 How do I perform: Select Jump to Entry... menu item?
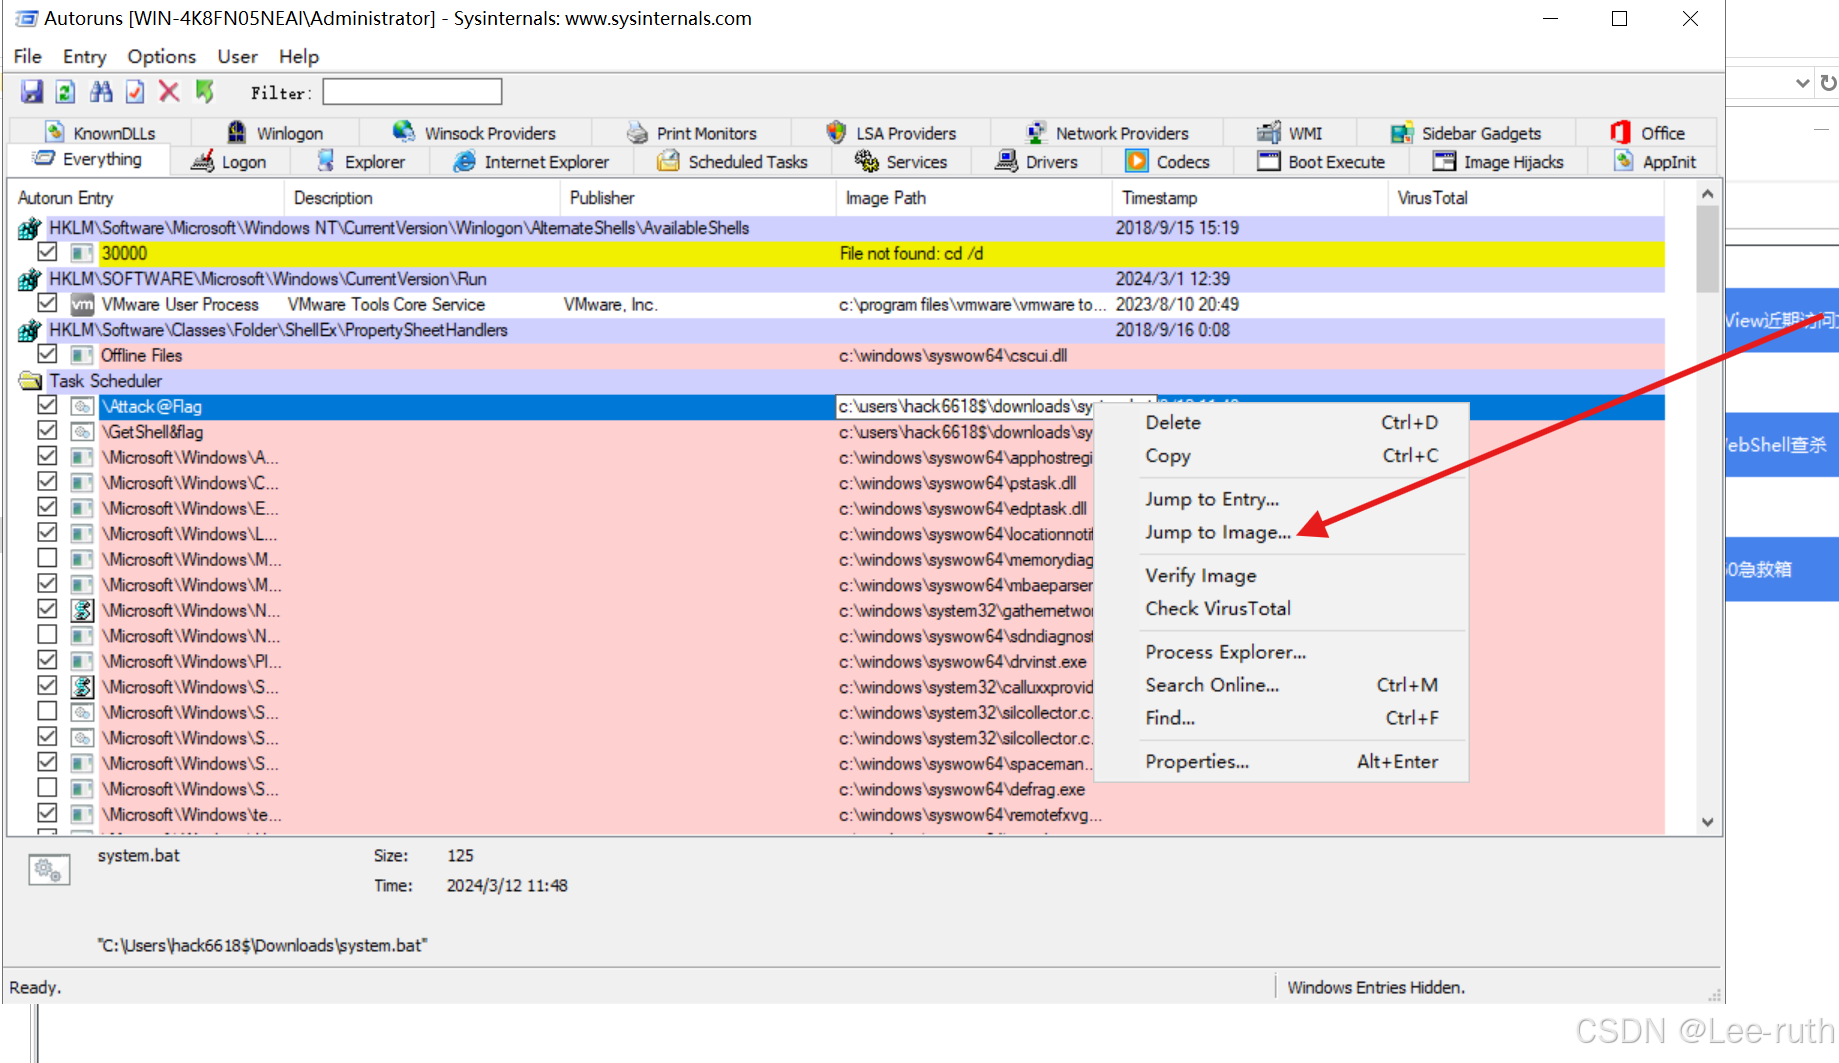pyautogui.click(x=1282, y=499)
